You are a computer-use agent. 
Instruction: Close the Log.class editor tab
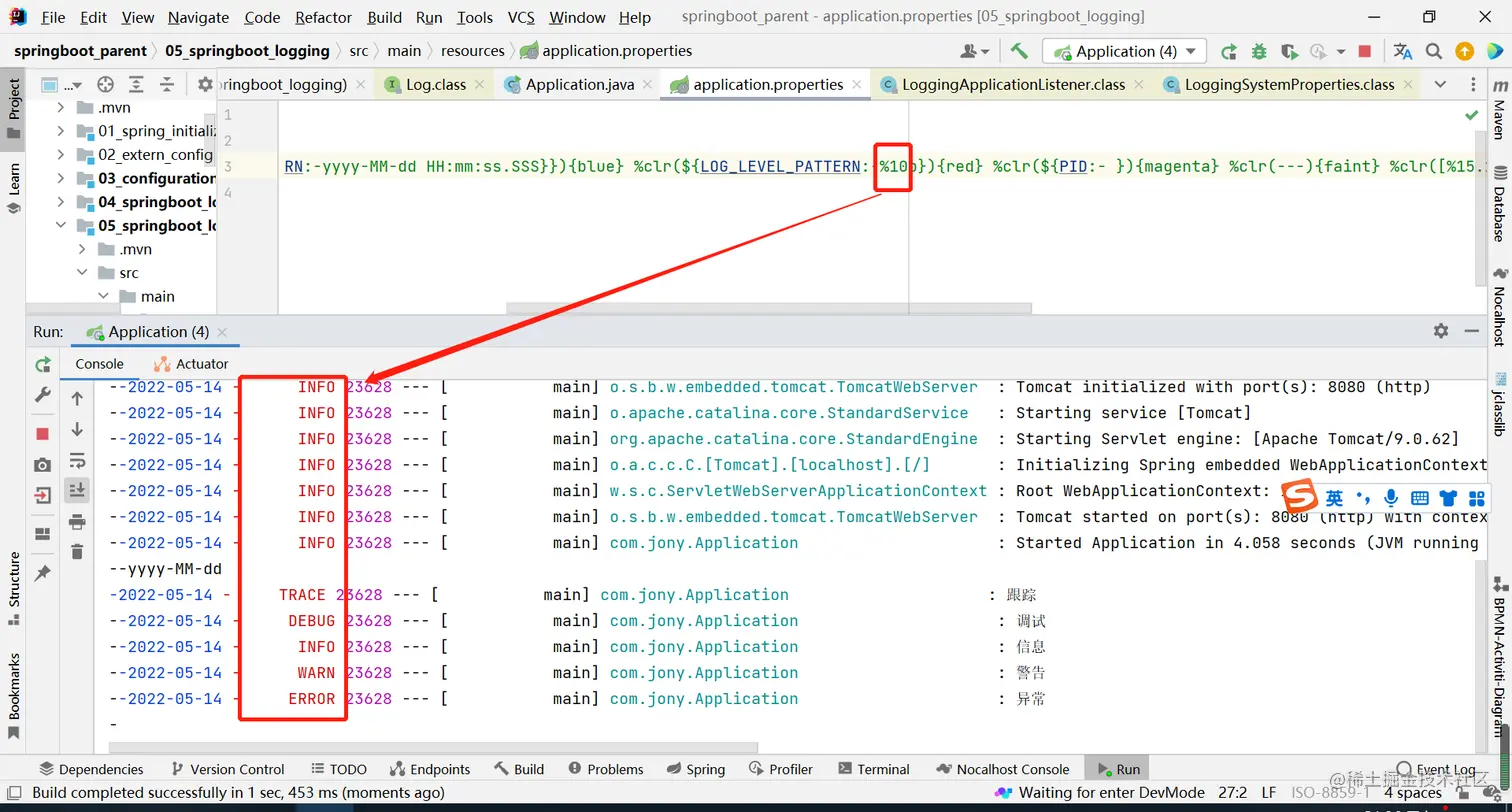click(x=480, y=85)
